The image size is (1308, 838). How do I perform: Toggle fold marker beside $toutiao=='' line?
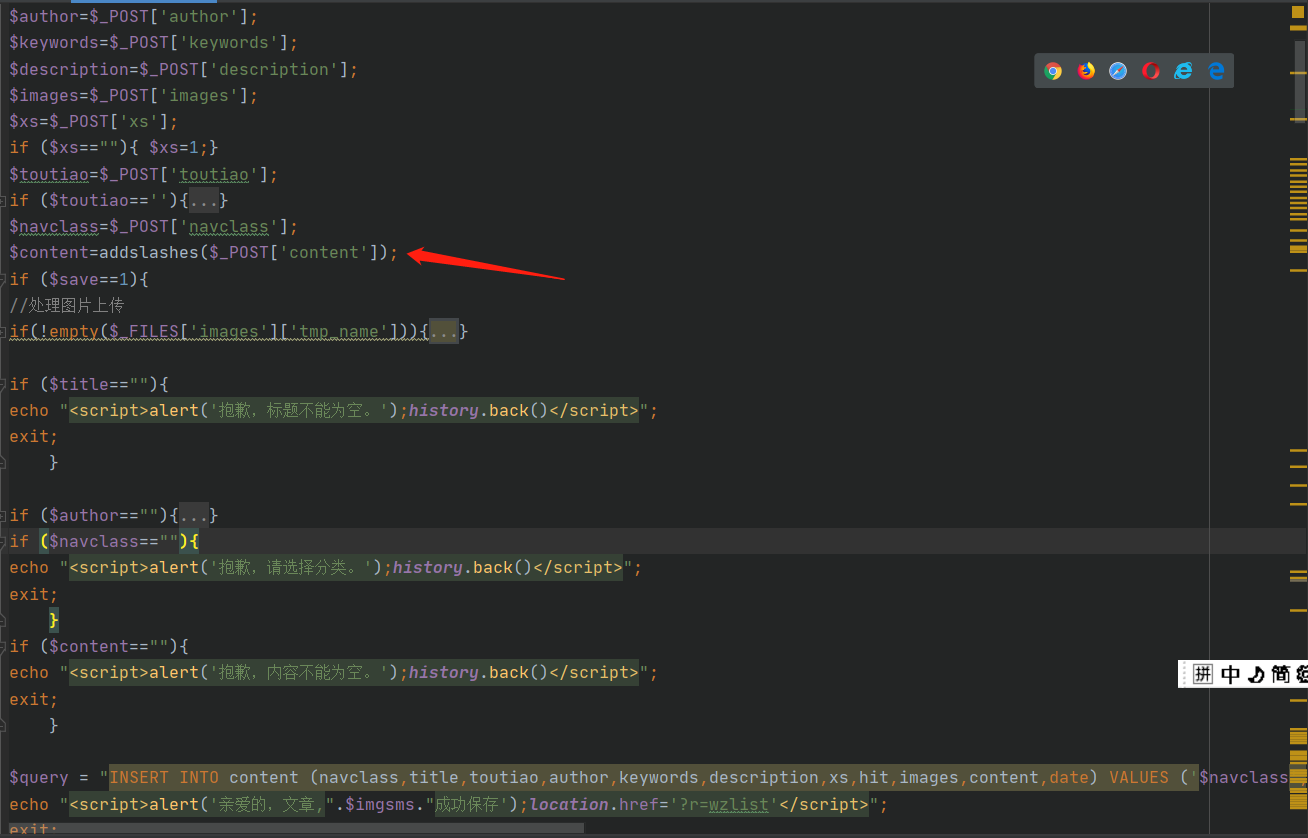(4, 200)
